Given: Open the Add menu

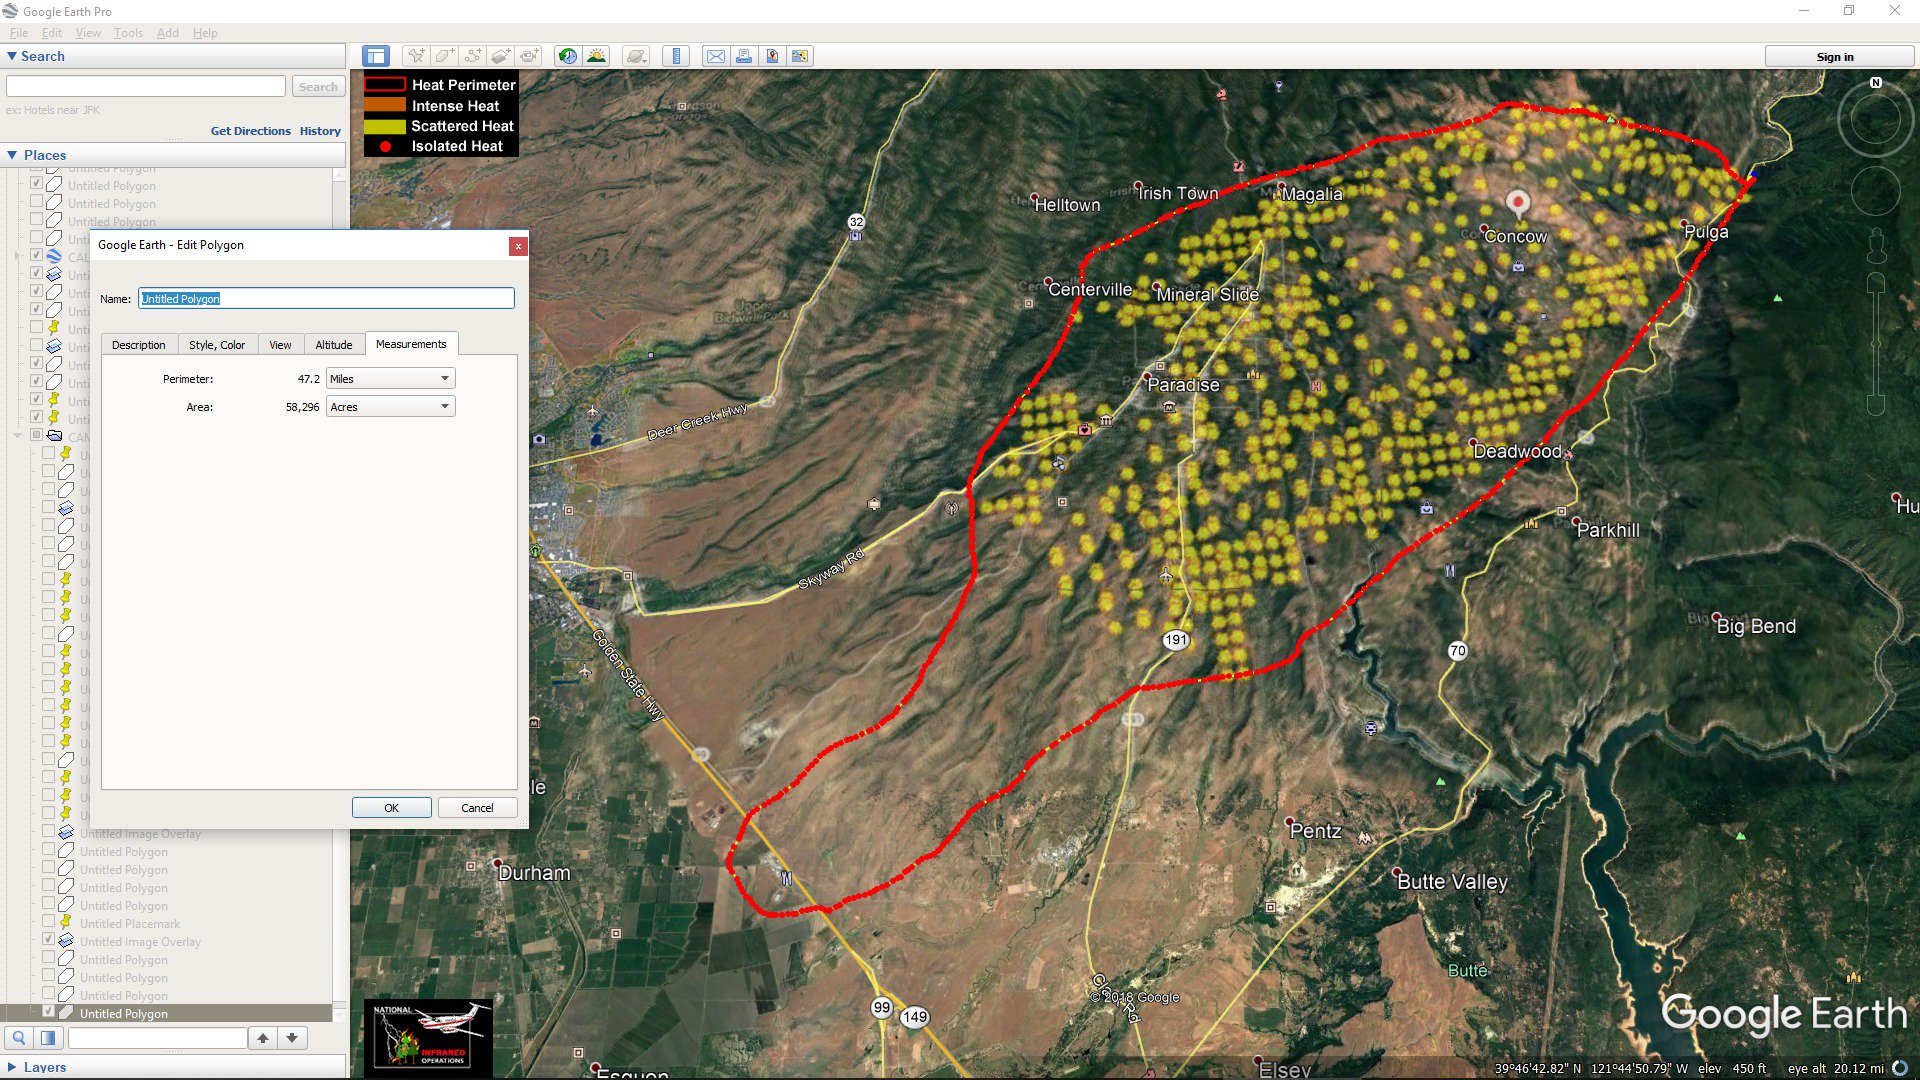Looking at the screenshot, I should pos(168,33).
